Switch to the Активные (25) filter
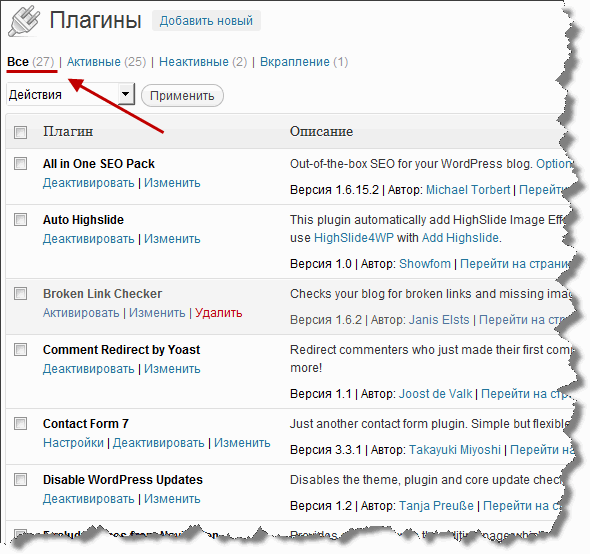 [106, 62]
